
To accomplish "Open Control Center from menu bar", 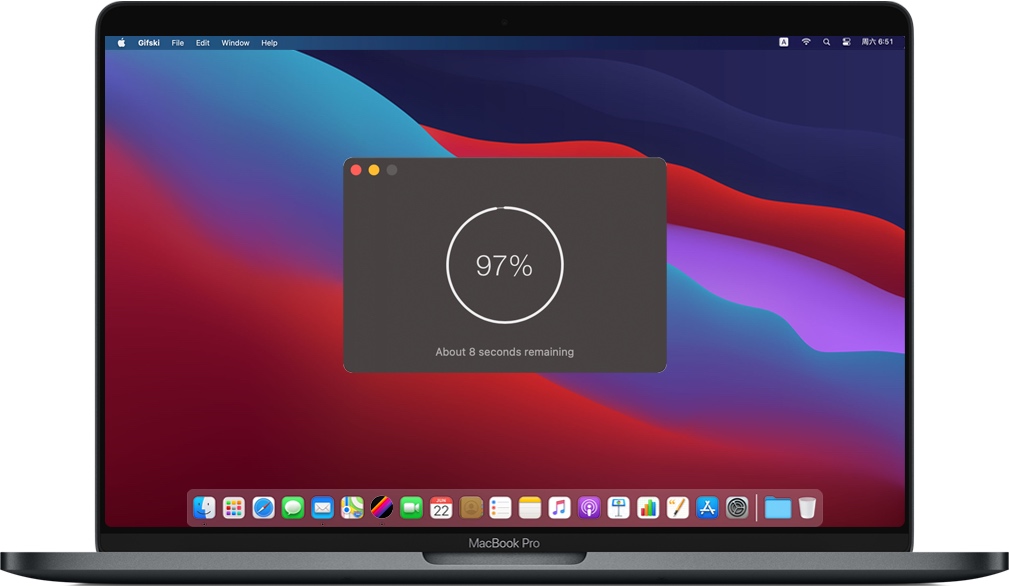I will pos(846,43).
